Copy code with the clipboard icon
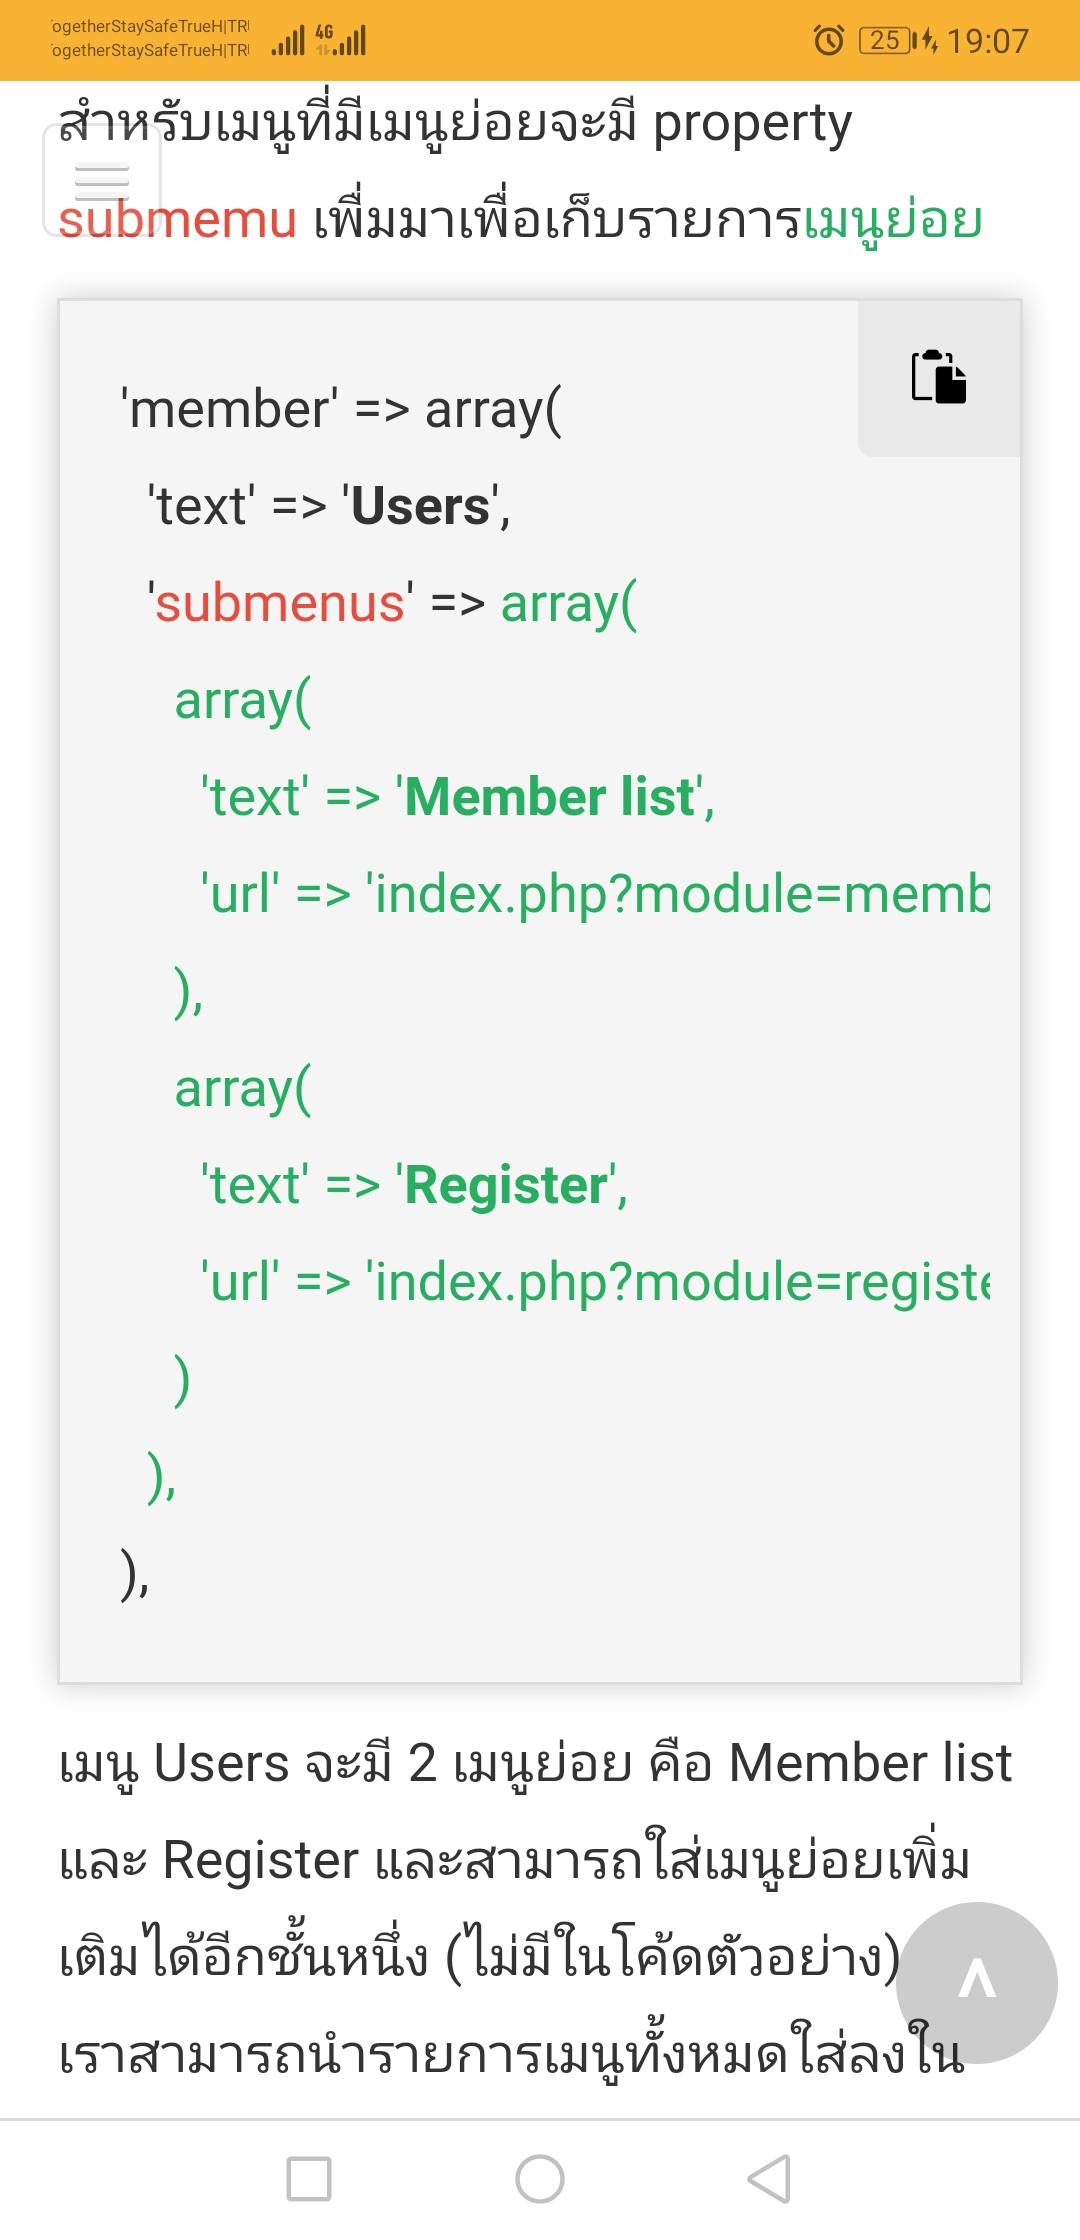The image size is (1080, 2240). click(x=939, y=377)
